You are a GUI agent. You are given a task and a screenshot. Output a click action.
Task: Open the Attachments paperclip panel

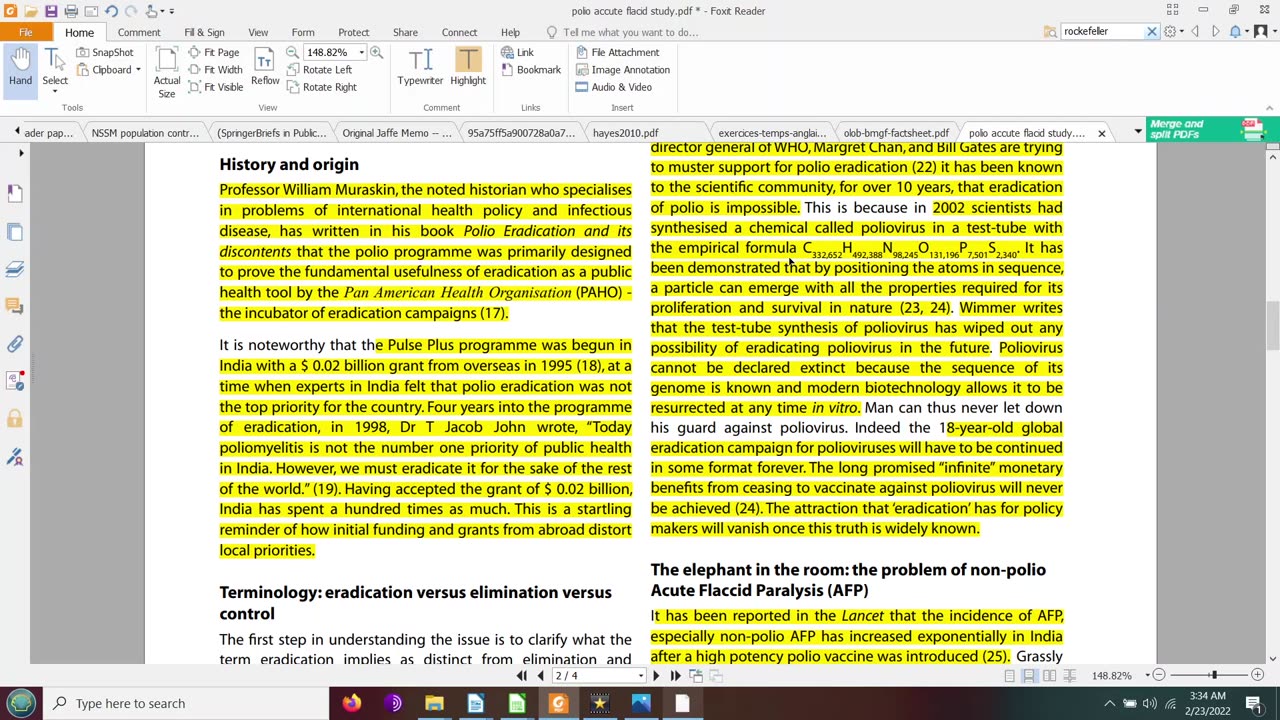click(15, 343)
